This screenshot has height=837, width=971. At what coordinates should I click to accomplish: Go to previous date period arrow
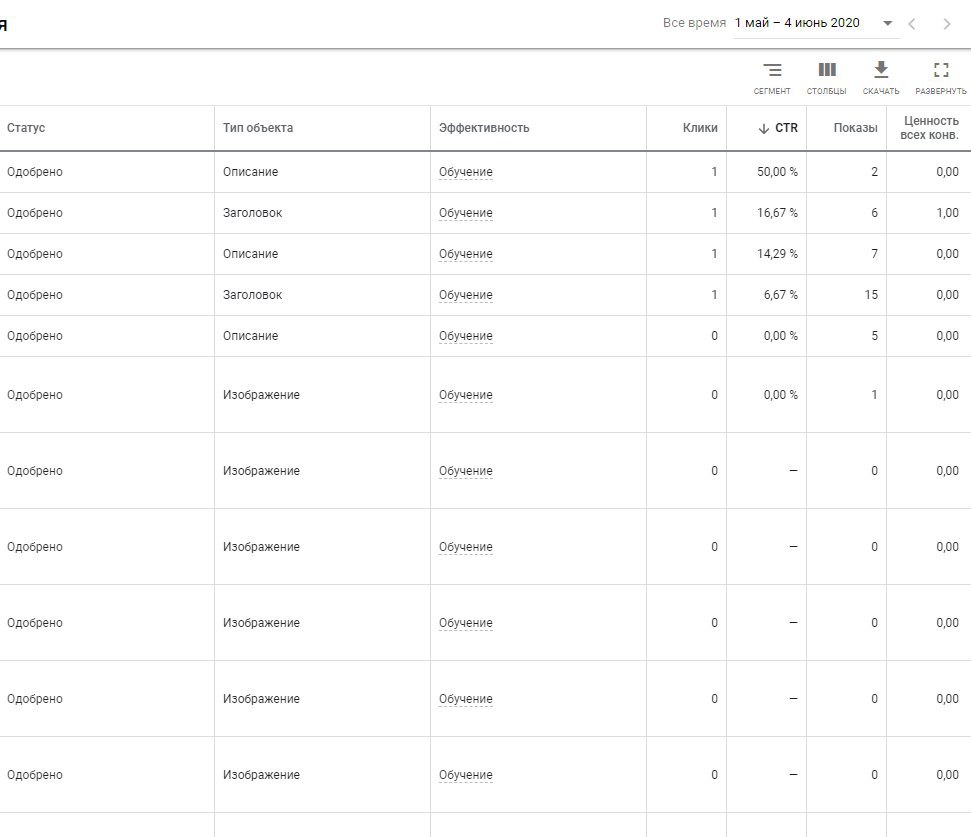[x=912, y=24]
